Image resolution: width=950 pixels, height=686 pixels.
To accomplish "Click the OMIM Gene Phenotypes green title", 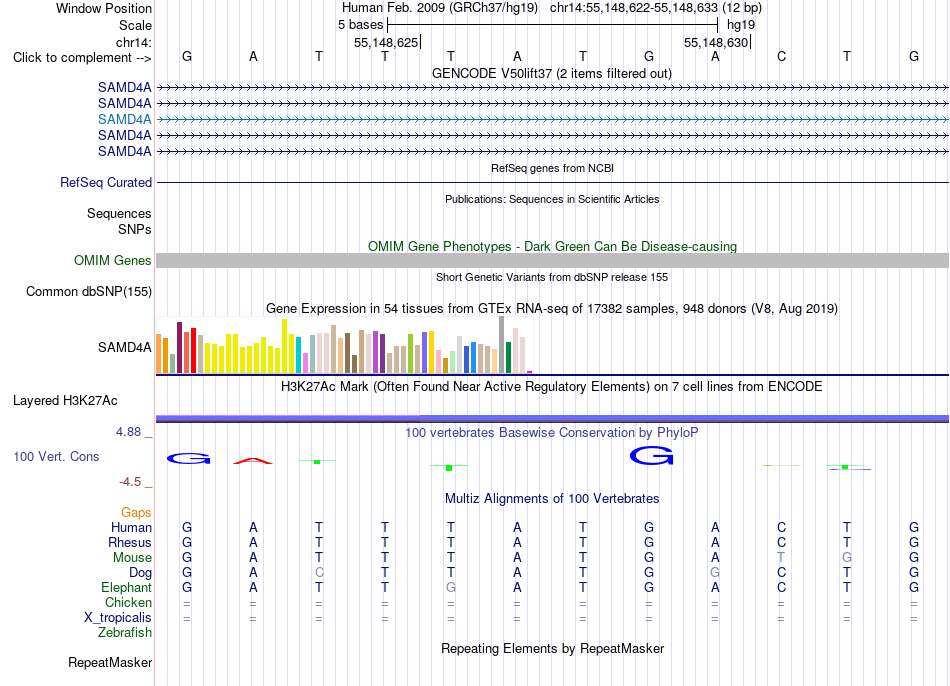I will [552, 247].
